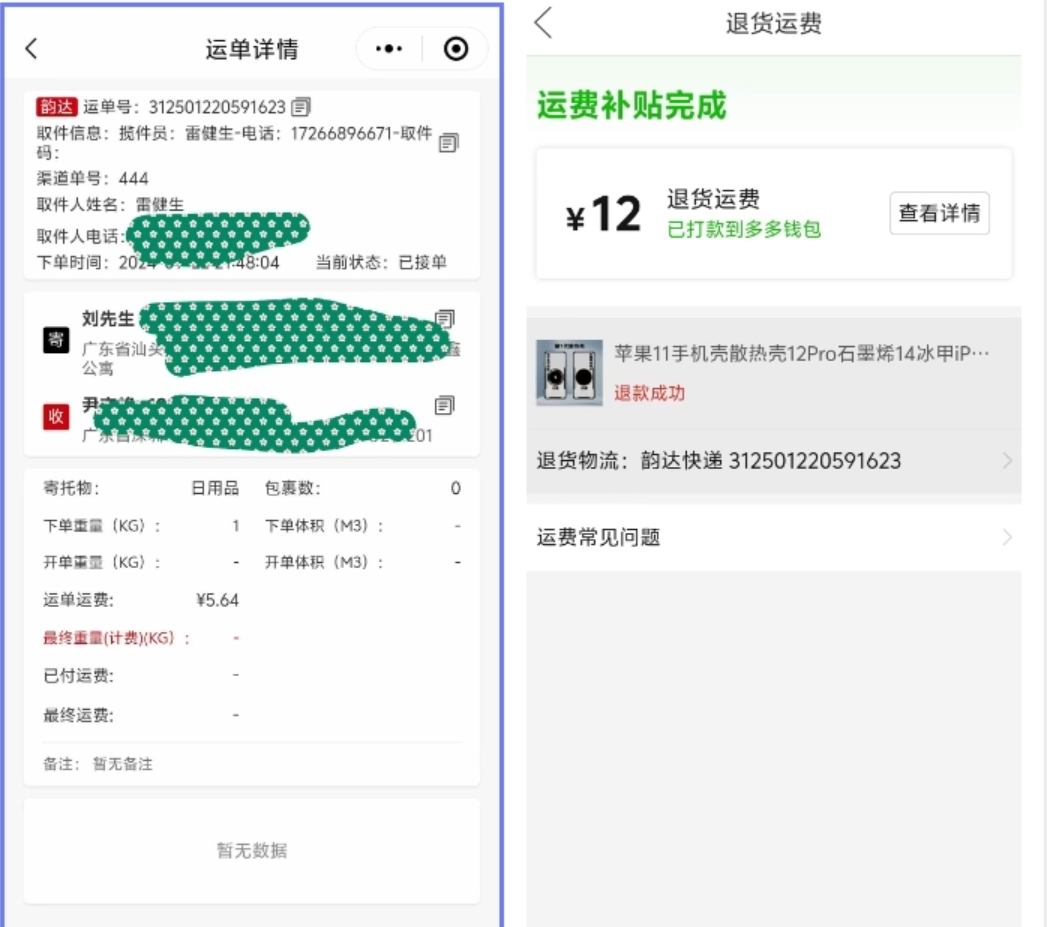The height and width of the screenshot is (927, 1047).
Task: Open the three-dot more menu
Action: tap(389, 49)
